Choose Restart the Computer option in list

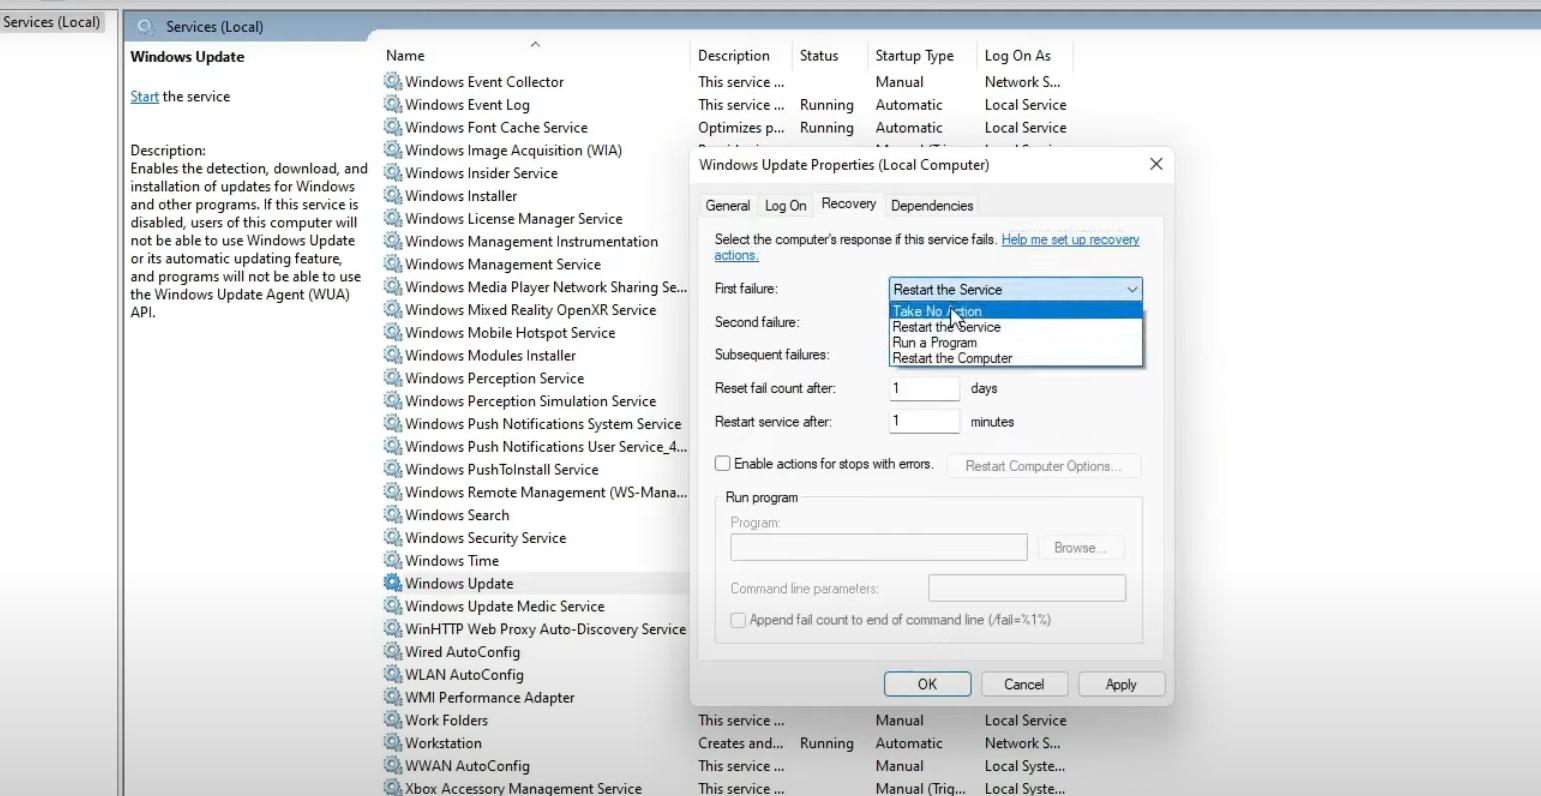point(1015,358)
